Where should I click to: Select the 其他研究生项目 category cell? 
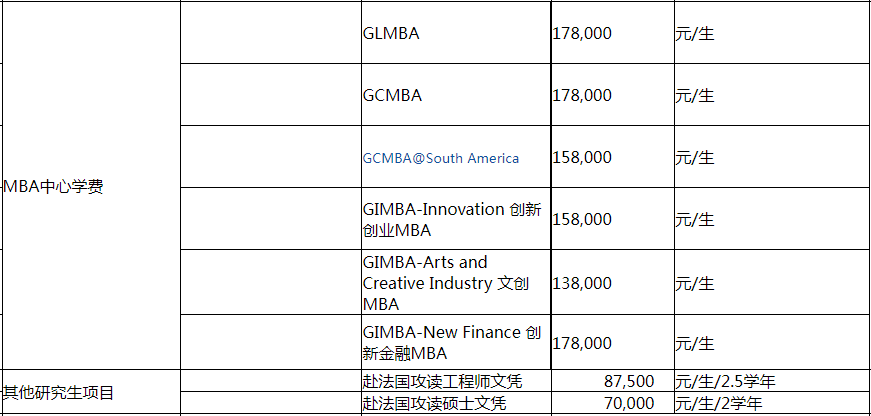pyautogui.click(x=92, y=392)
